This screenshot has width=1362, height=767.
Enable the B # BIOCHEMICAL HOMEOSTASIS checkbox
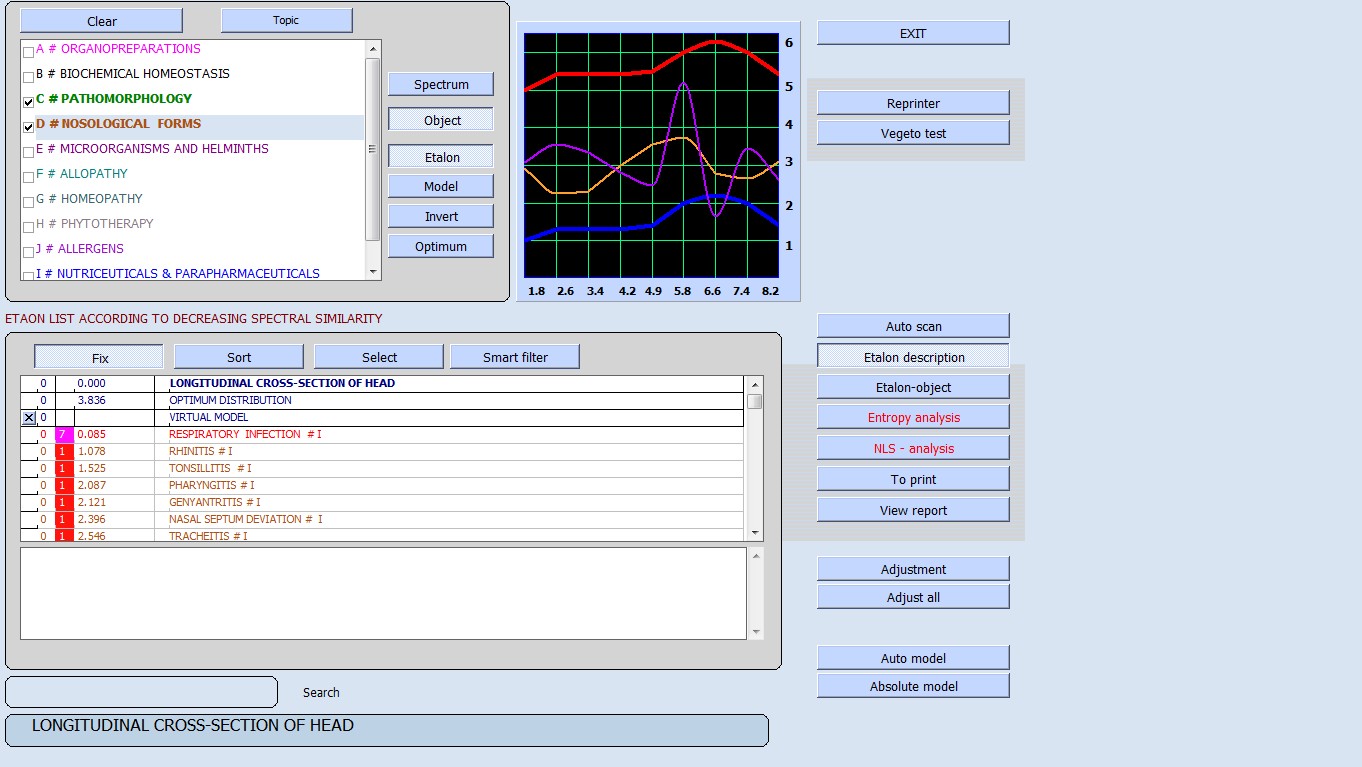click(28, 76)
